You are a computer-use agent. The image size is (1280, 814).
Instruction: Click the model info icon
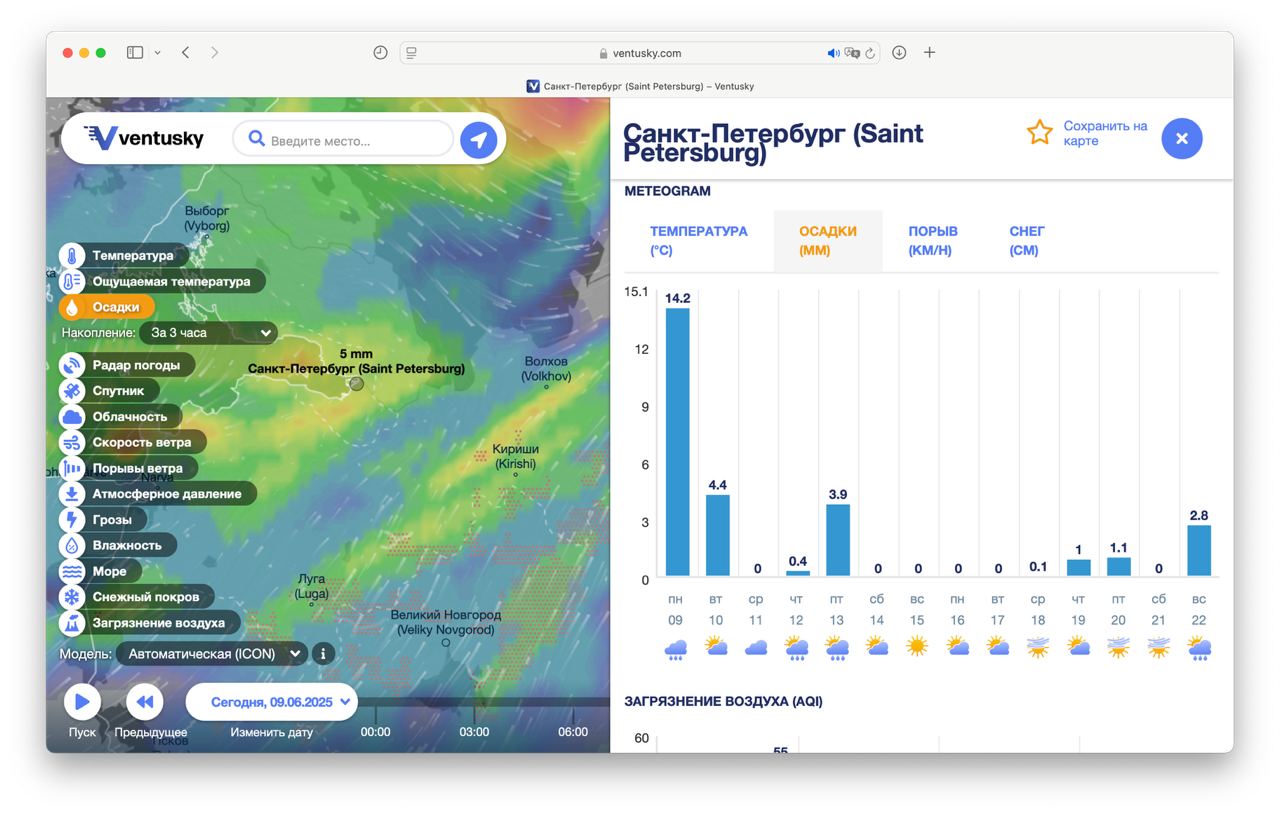pyautogui.click(x=322, y=654)
